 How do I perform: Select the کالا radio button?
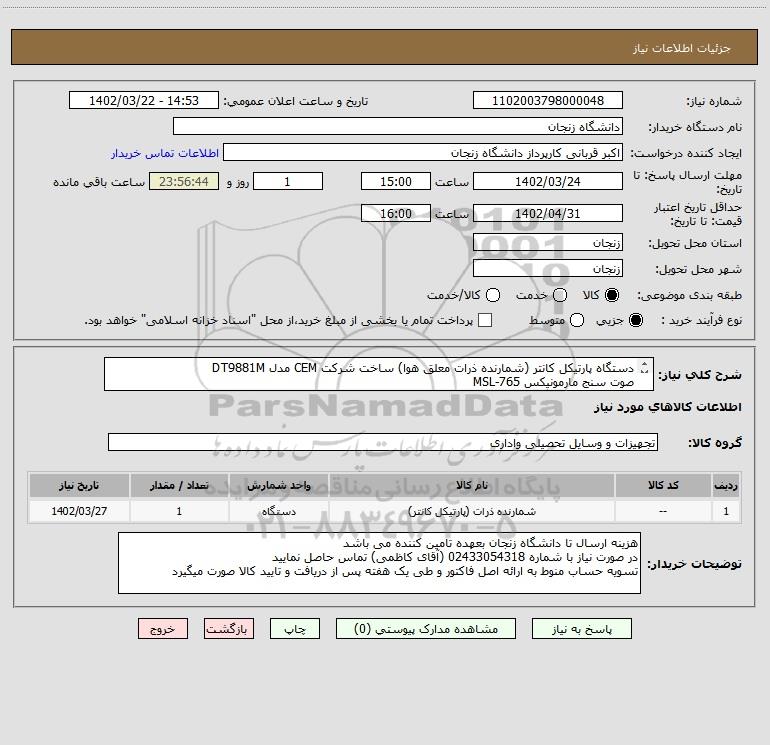pyautogui.click(x=612, y=295)
